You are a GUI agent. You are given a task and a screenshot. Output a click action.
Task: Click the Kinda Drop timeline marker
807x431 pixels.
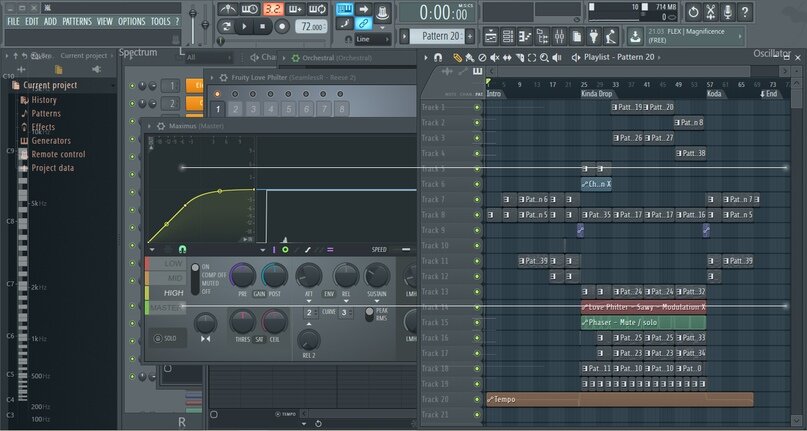tap(597, 94)
